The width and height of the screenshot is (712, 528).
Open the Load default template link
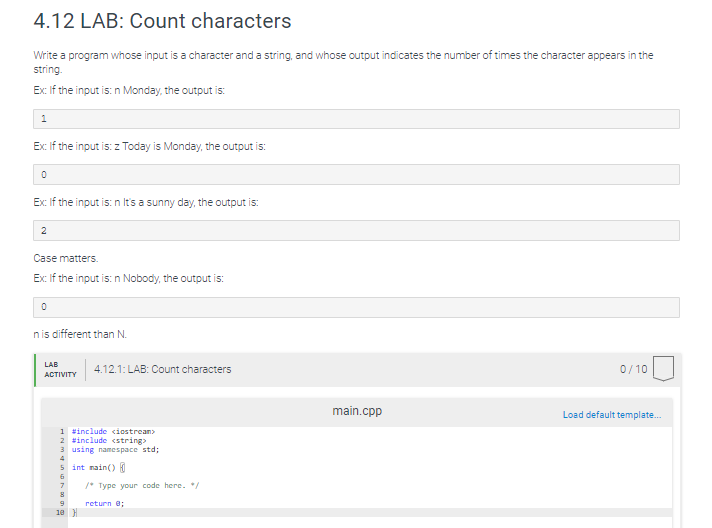[612, 415]
